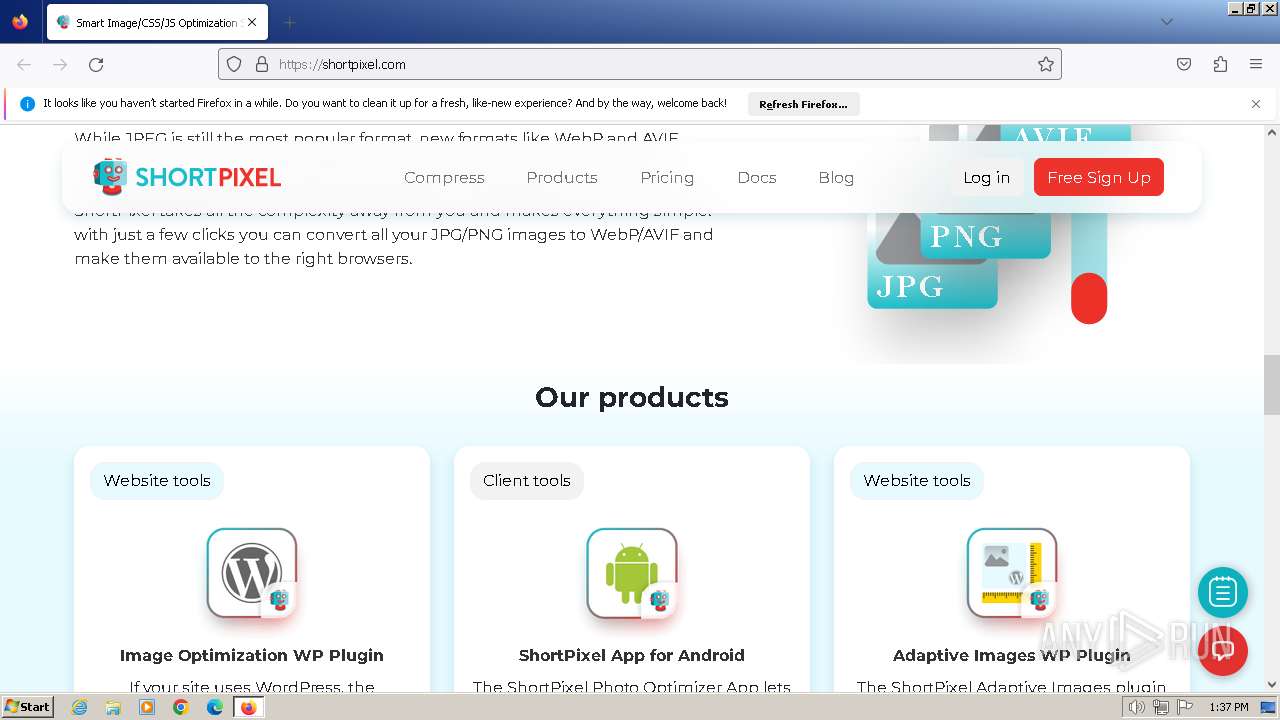
Task: Open File Explorer from the taskbar
Action: click(x=113, y=707)
